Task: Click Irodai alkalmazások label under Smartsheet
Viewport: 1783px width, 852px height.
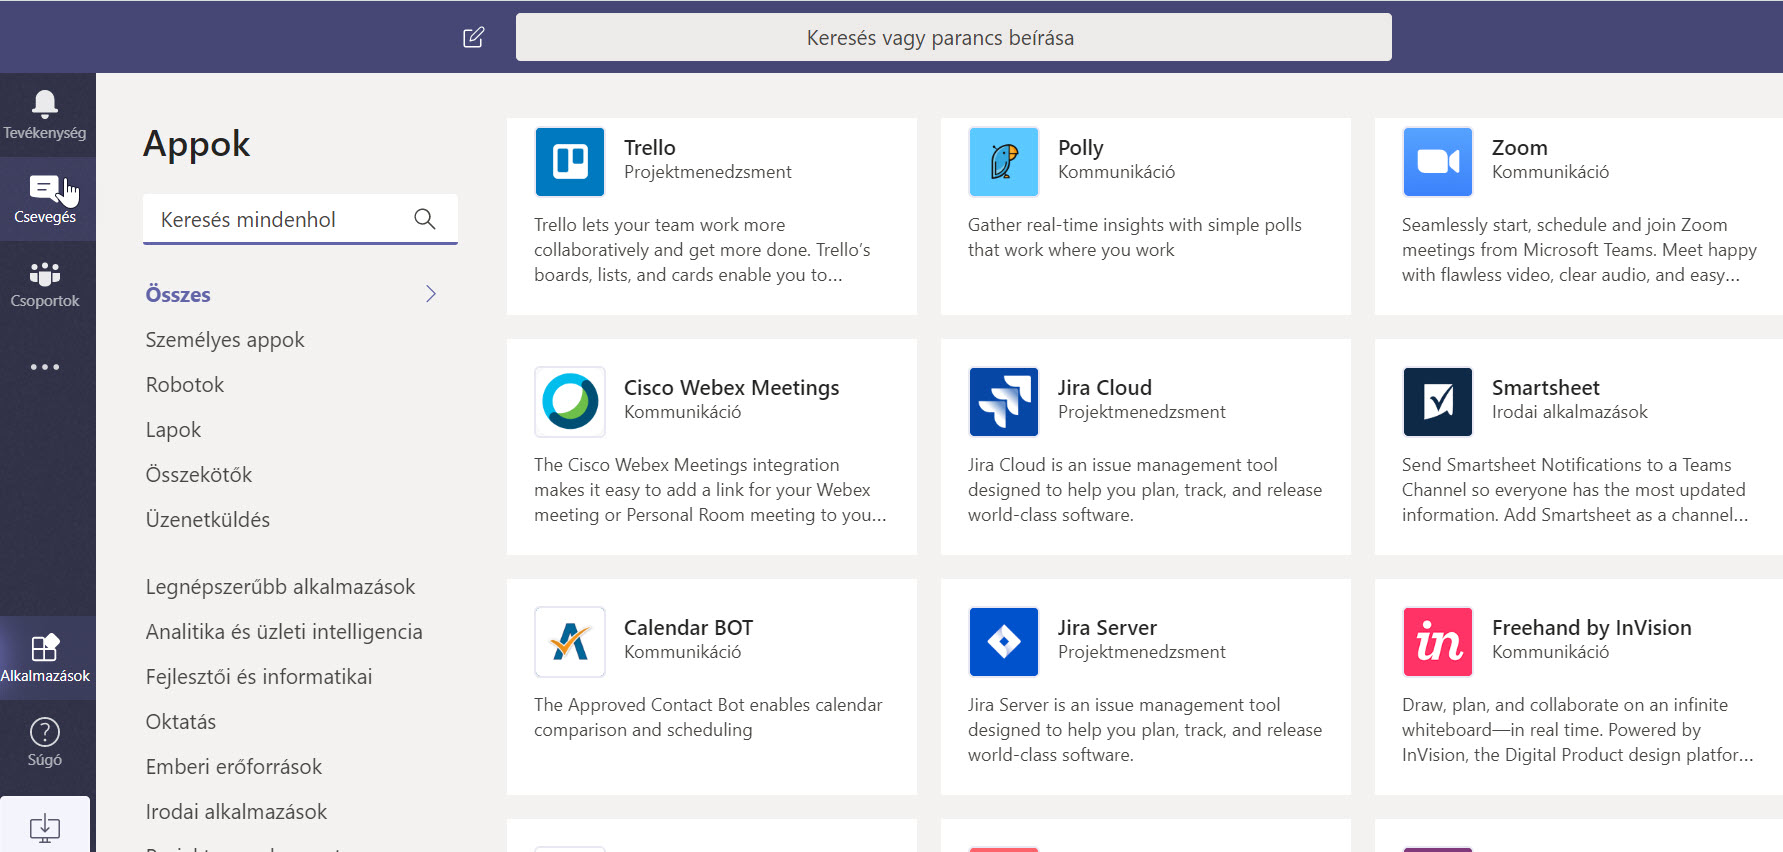Action: pyautogui.click(x=1570, y=412)
